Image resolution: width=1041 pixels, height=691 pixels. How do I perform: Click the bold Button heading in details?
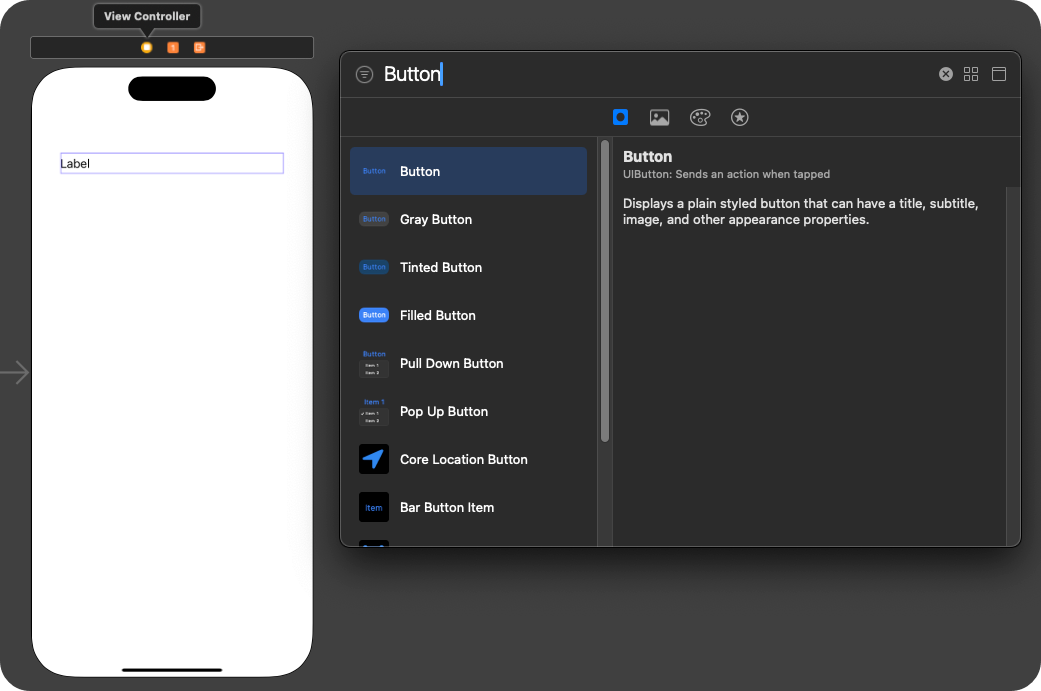click(647, 157)
